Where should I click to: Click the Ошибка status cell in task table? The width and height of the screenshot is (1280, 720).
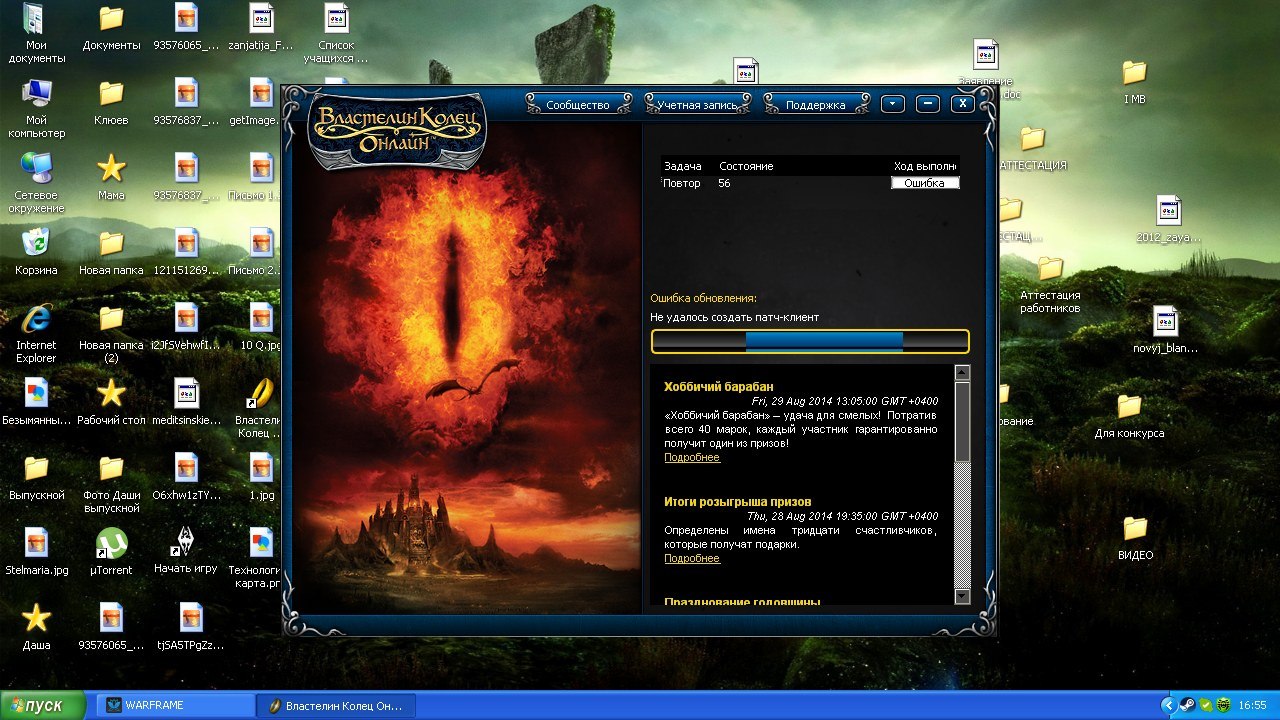click(925, 183)
